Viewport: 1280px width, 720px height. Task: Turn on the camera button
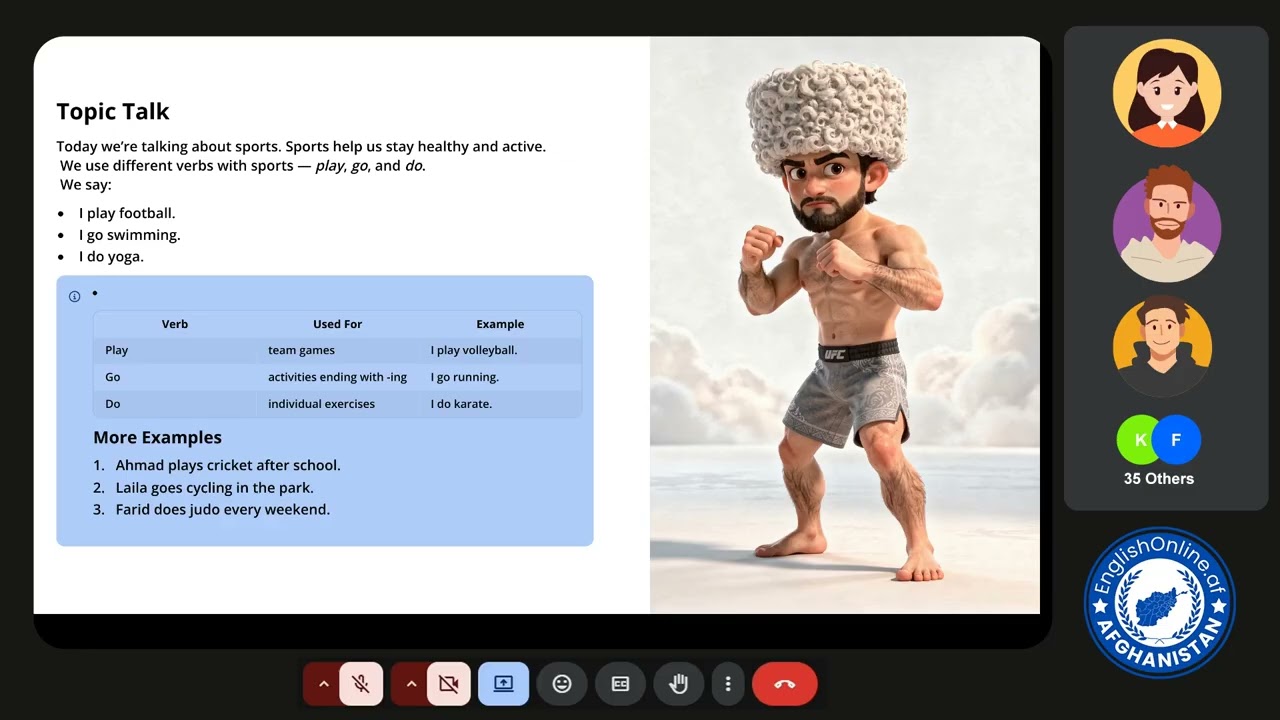point(449,684)
